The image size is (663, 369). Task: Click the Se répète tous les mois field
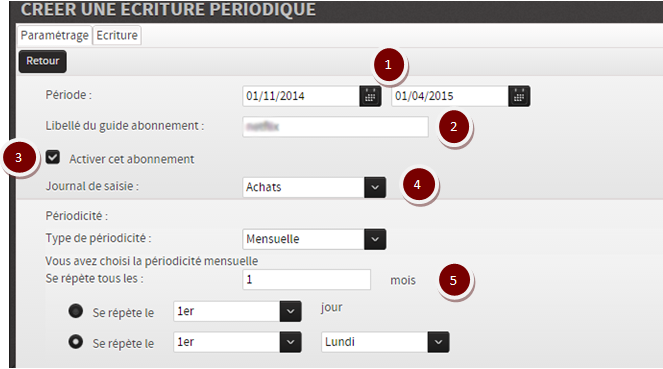tap(307, 279)
